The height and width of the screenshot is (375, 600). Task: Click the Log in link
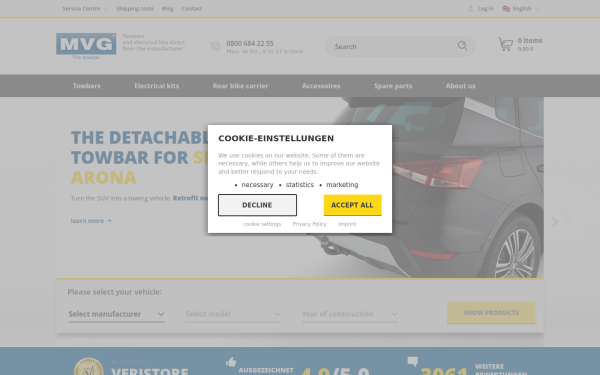tap(486, 8)
